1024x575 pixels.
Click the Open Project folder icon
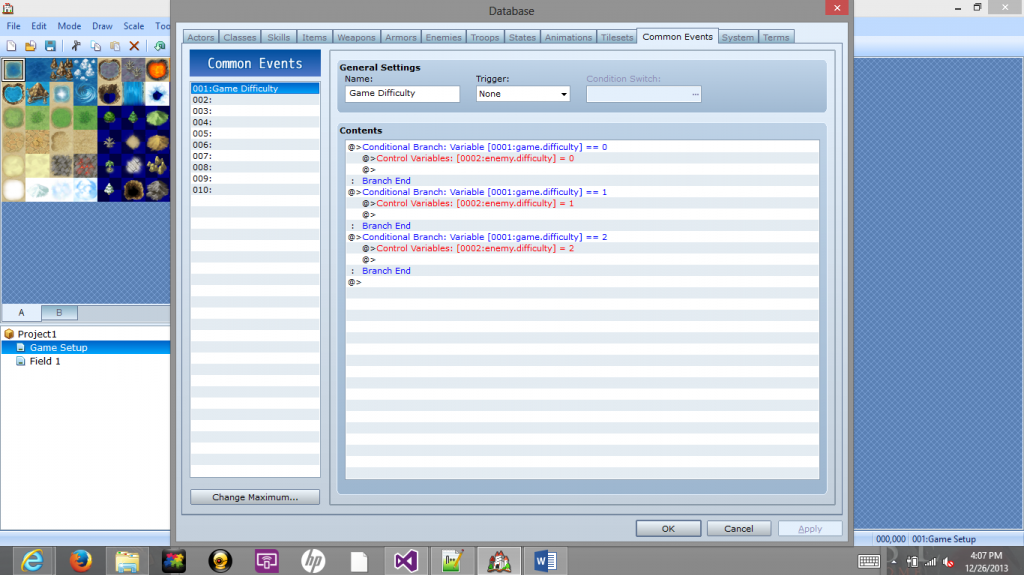30,46
